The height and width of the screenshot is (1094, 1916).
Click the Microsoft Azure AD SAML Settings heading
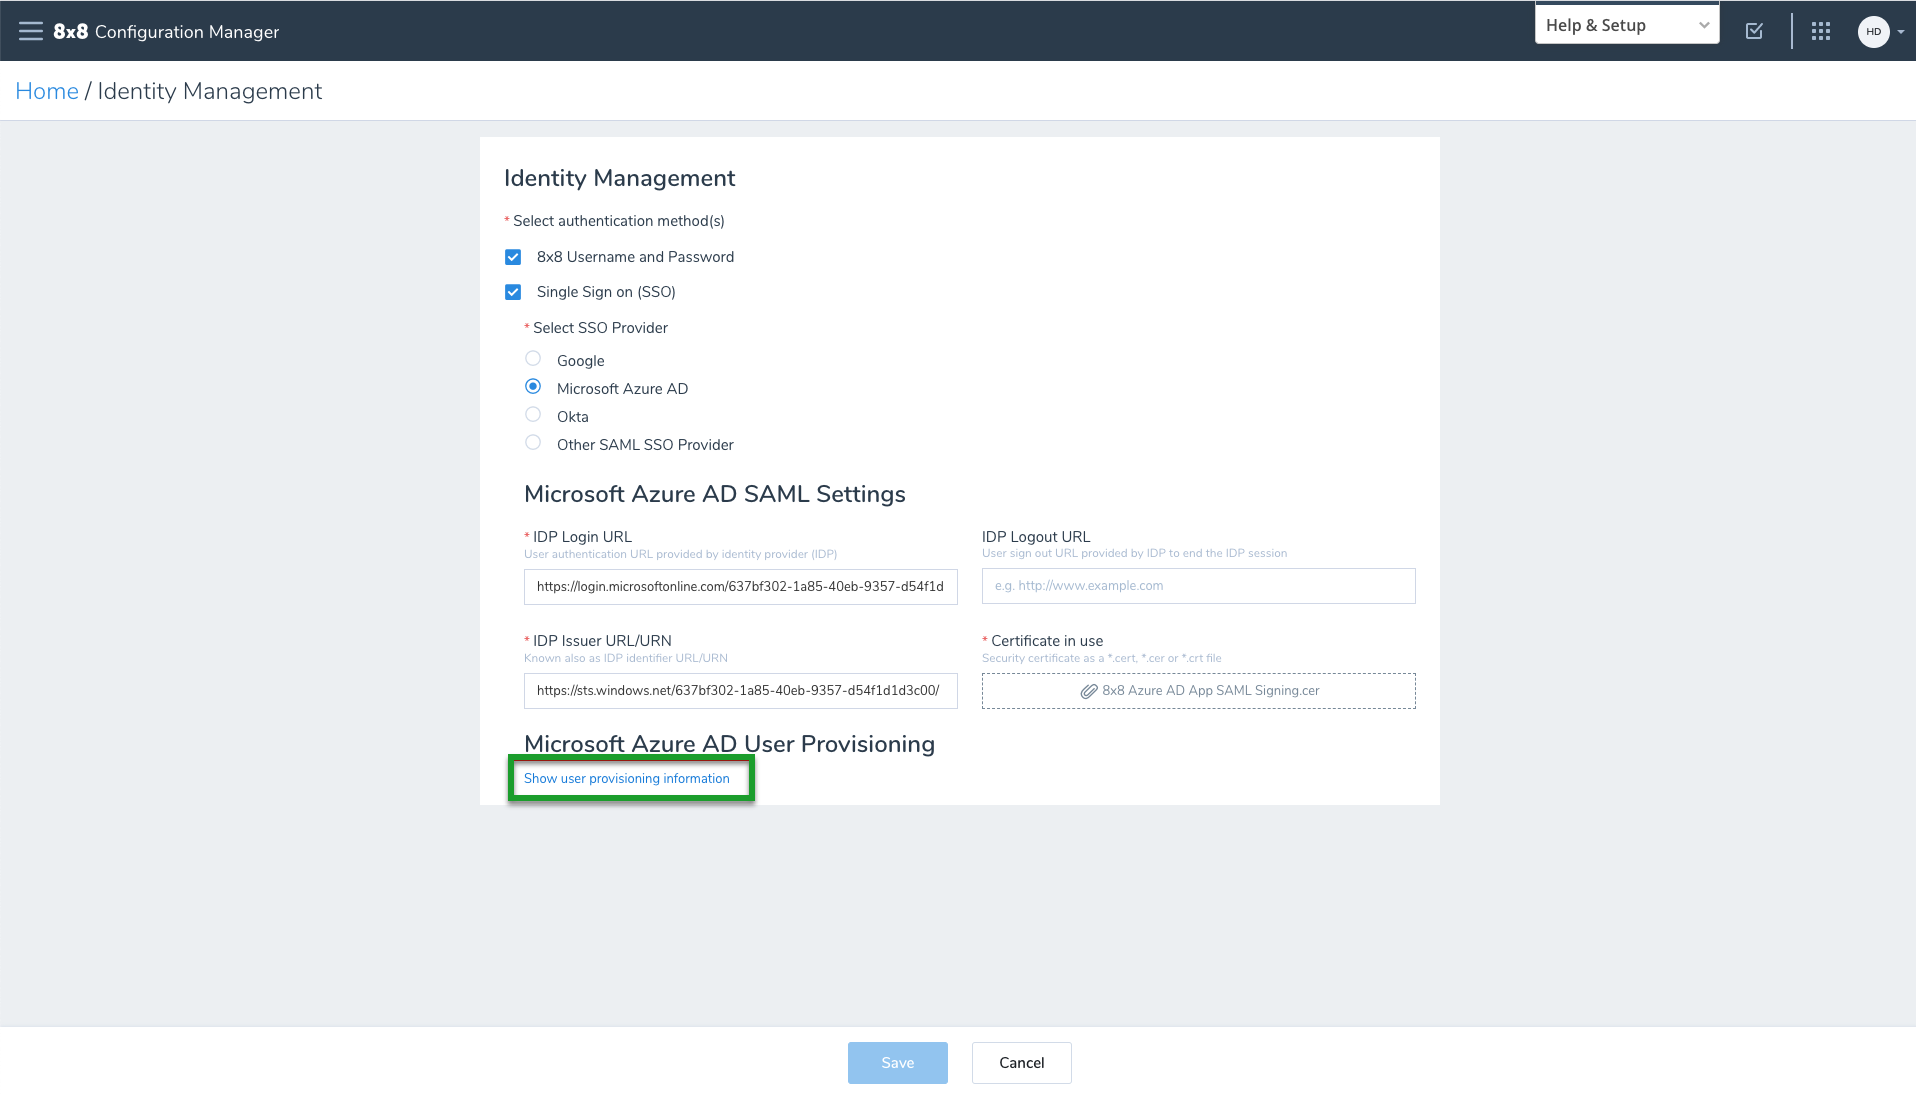[x=715, y=494]
